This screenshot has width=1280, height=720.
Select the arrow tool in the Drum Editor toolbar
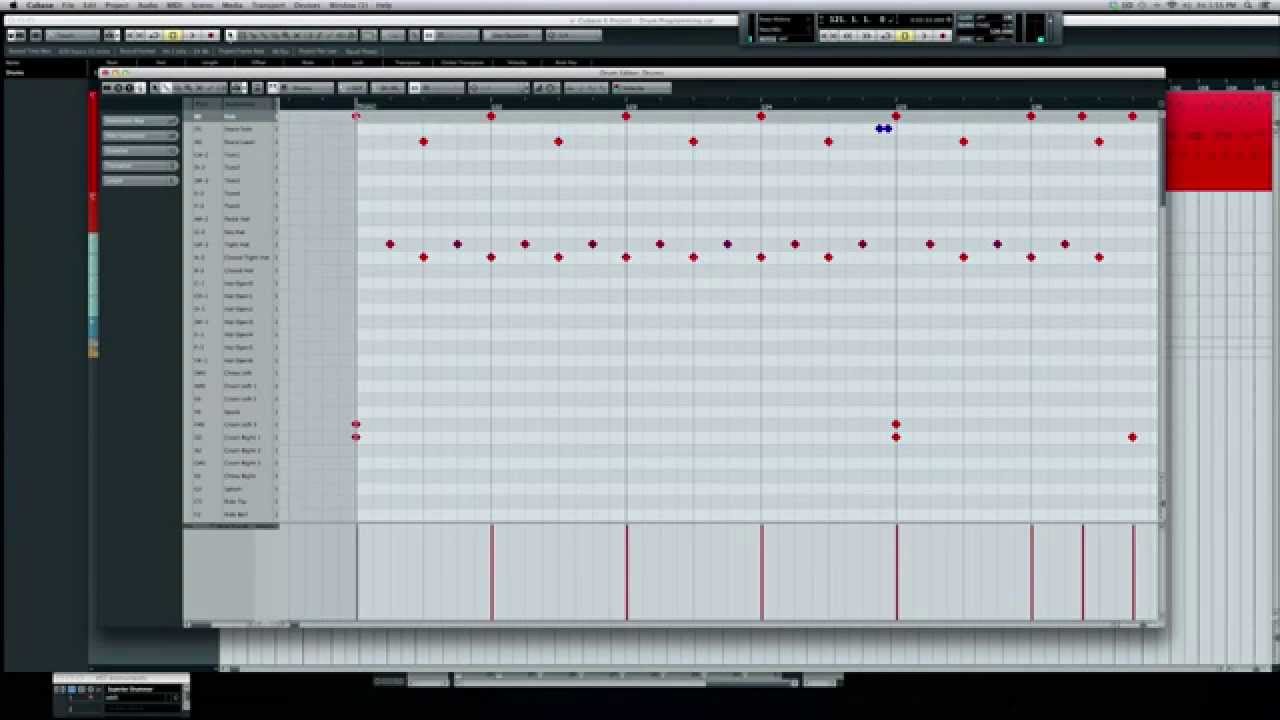click(x=155, y=88)
